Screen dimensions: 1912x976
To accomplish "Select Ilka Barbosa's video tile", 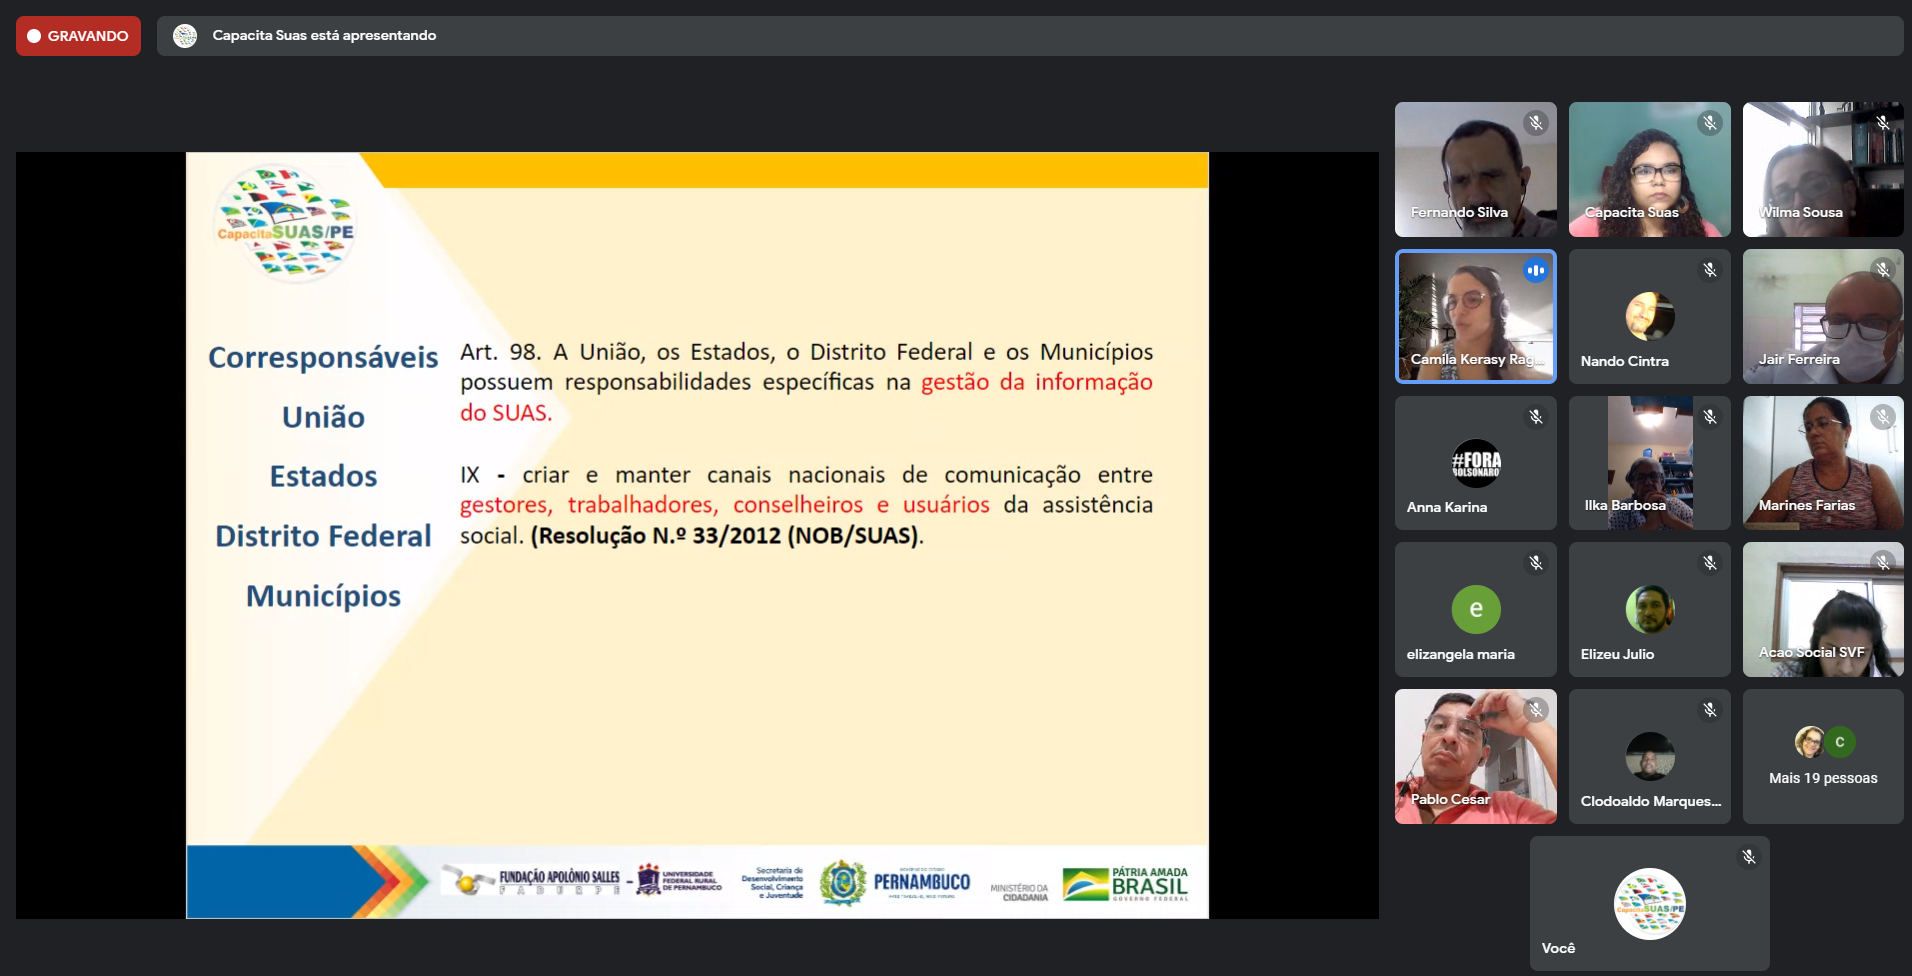I will pos(1649,463).
